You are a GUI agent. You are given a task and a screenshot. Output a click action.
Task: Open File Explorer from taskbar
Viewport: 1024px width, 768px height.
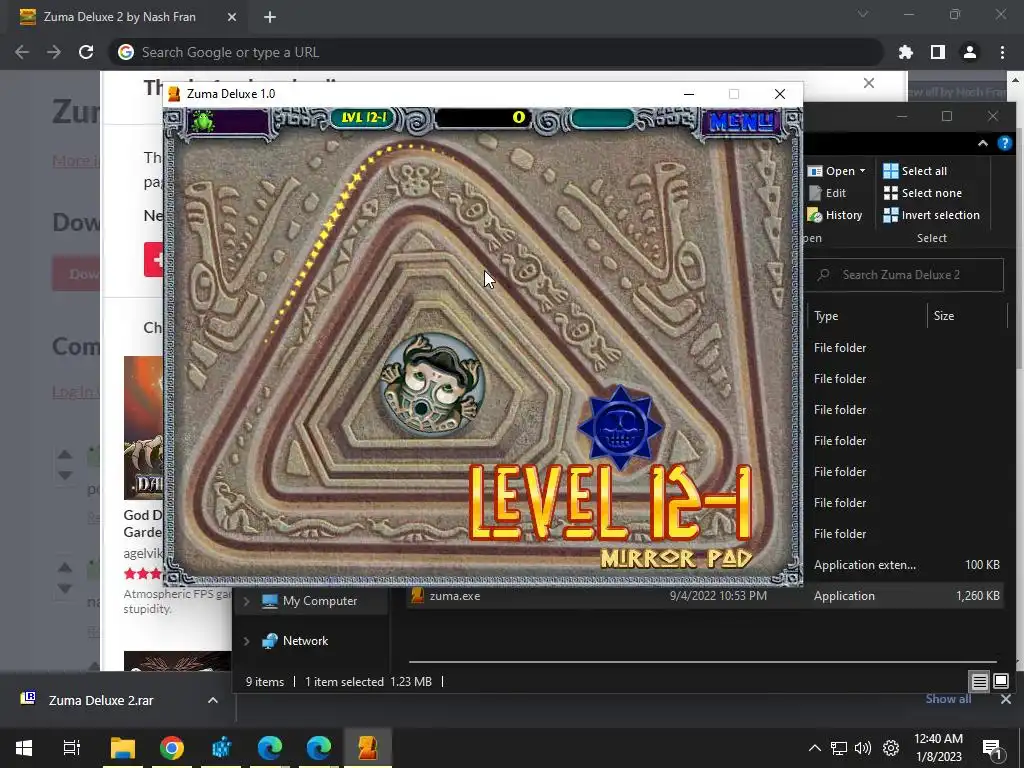(122, 748)
